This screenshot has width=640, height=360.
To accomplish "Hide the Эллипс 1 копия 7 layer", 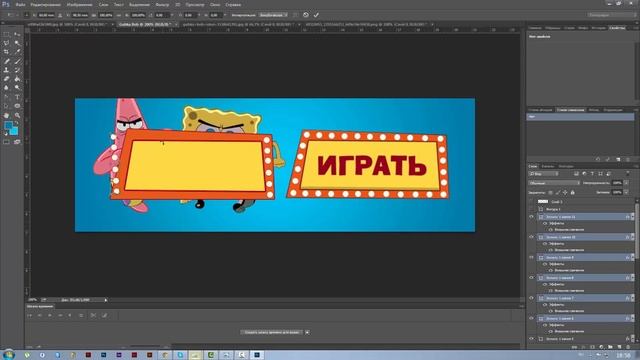I will pyautogui.click(x=531, y=298).
